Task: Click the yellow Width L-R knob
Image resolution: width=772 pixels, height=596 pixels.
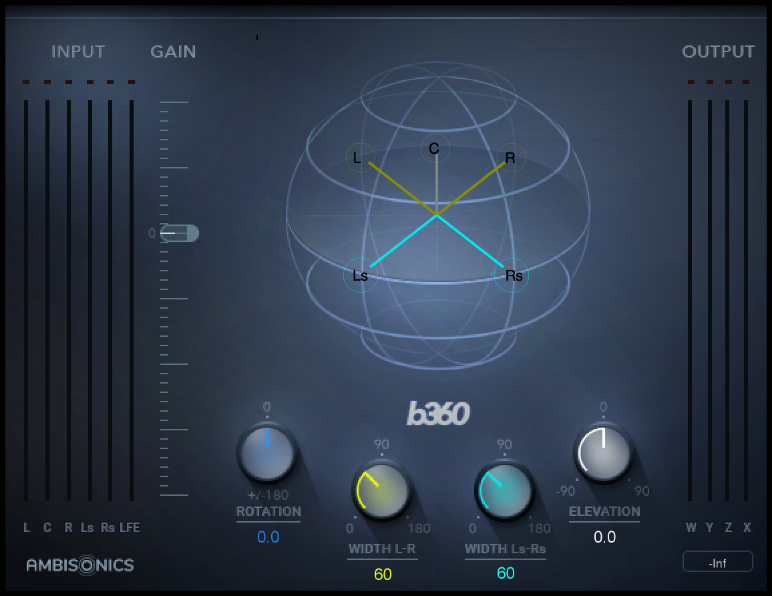Action: (x=382, y=490)
